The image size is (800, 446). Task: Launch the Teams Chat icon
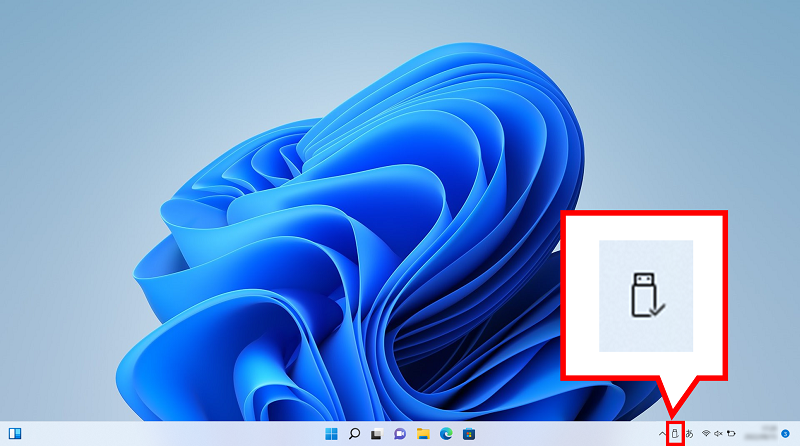click(x=399, y=434)
